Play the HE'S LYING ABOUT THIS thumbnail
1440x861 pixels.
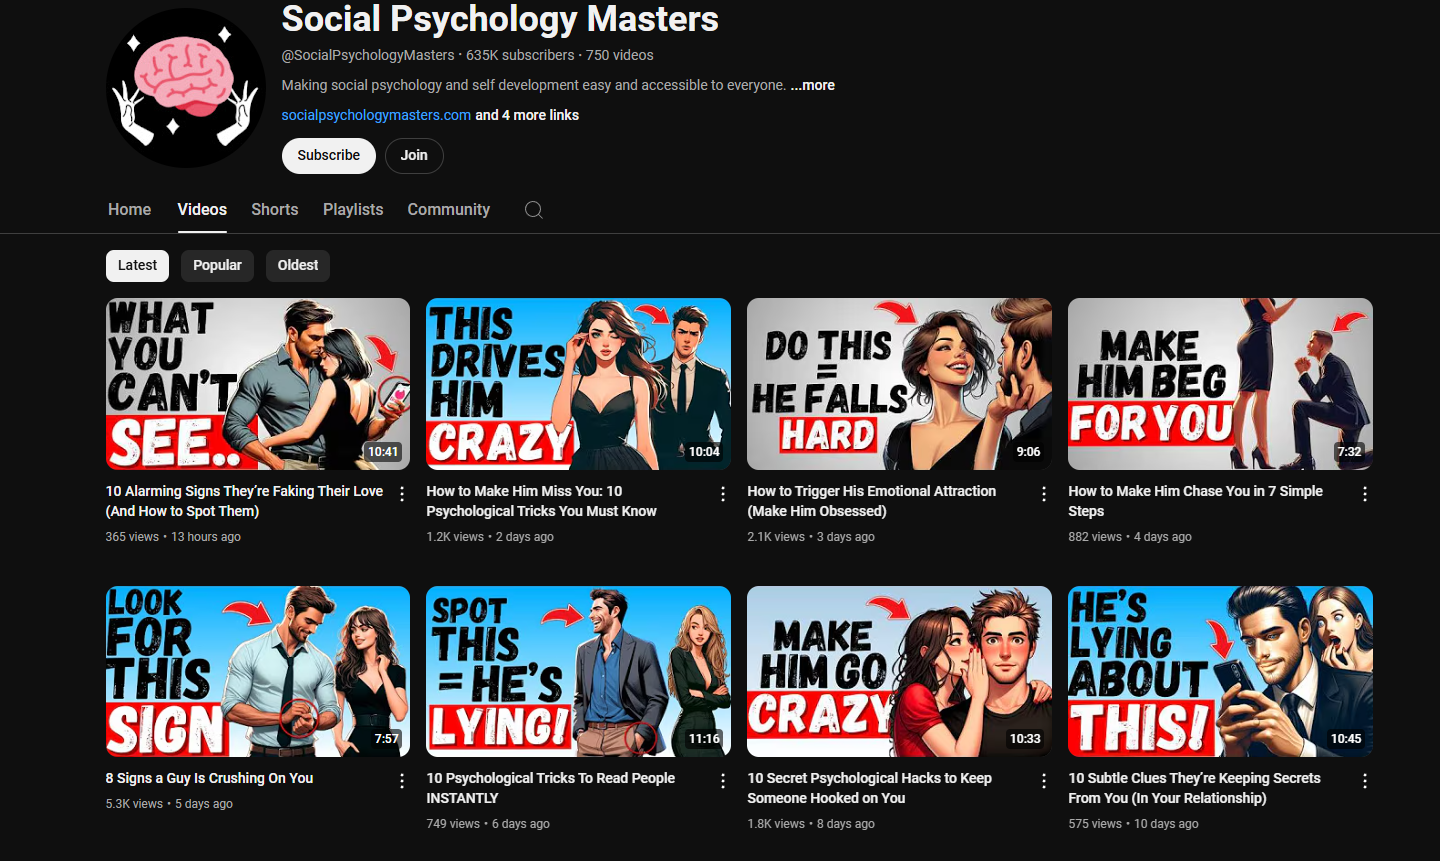(1220, 671)
